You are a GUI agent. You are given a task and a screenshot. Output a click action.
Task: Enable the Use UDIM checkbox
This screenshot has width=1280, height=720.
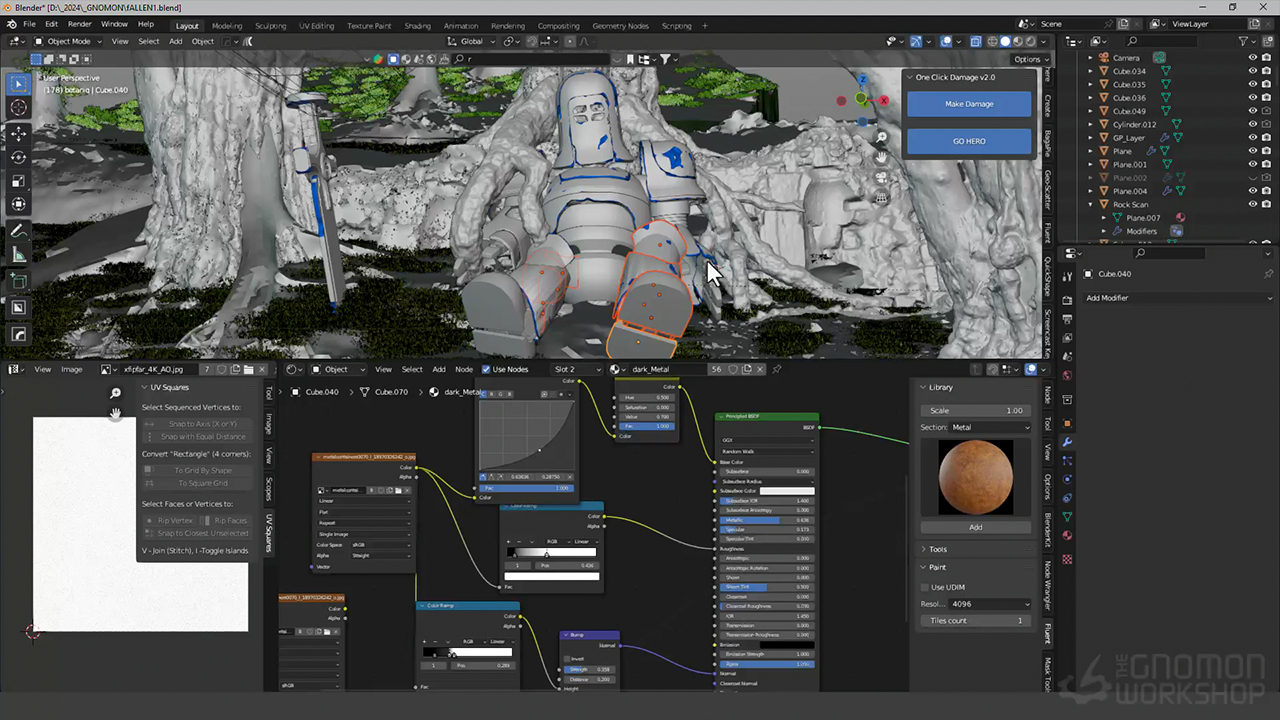coord(924,587)
